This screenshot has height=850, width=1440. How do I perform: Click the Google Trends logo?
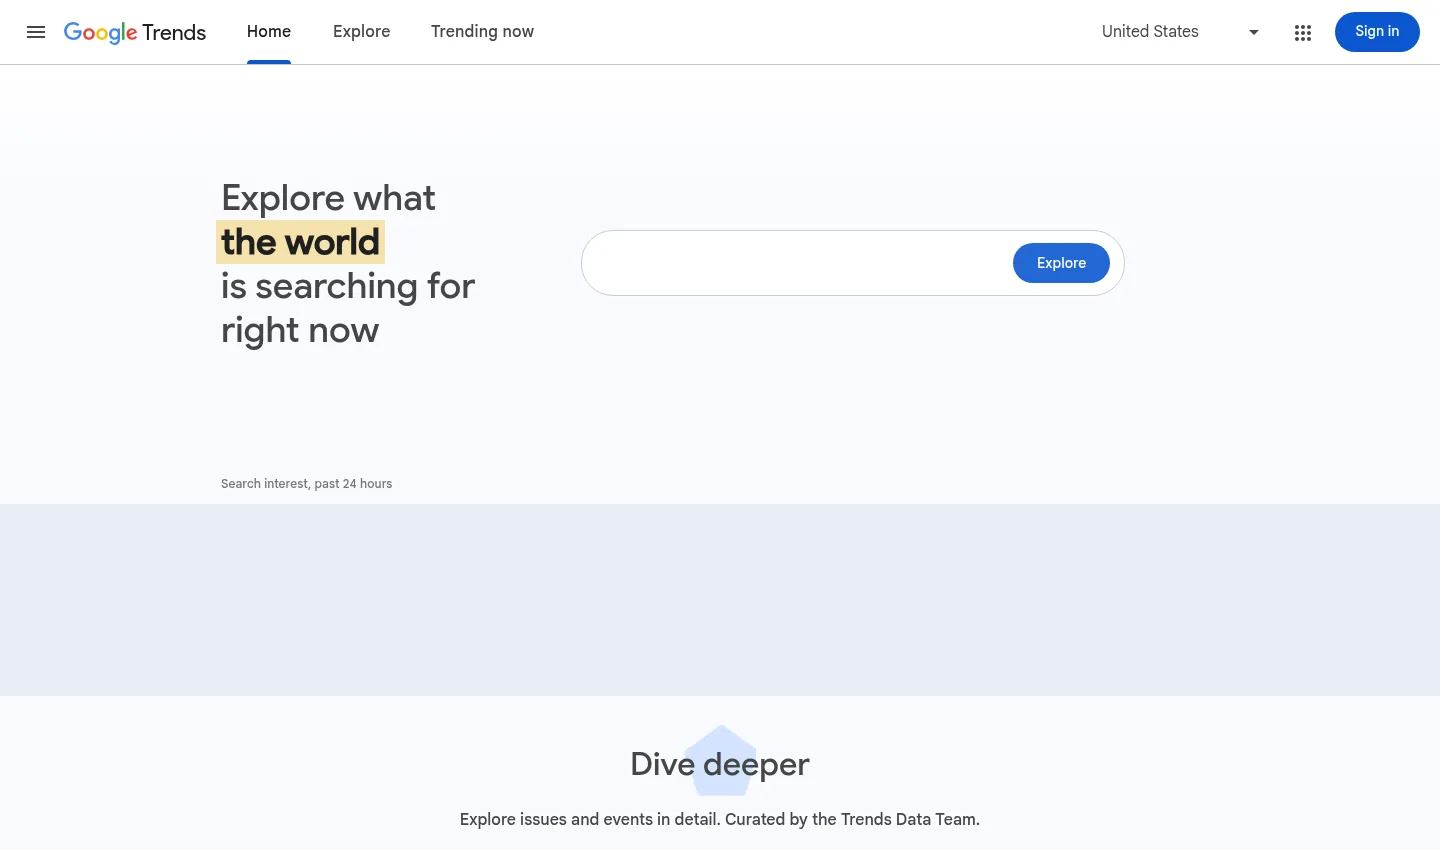click(135, 32)
